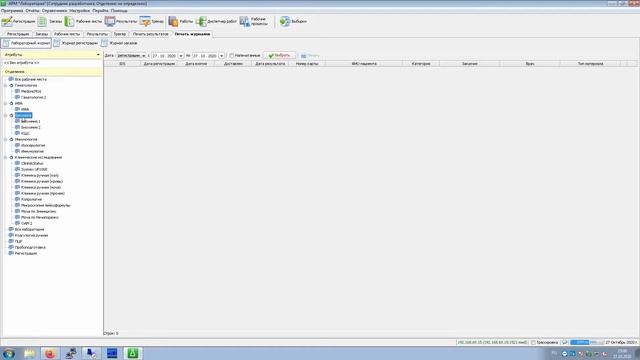The height and width of the screenshot is (360, 640).
Task: Open the Справочники menu
Action: tap(54, 11)
